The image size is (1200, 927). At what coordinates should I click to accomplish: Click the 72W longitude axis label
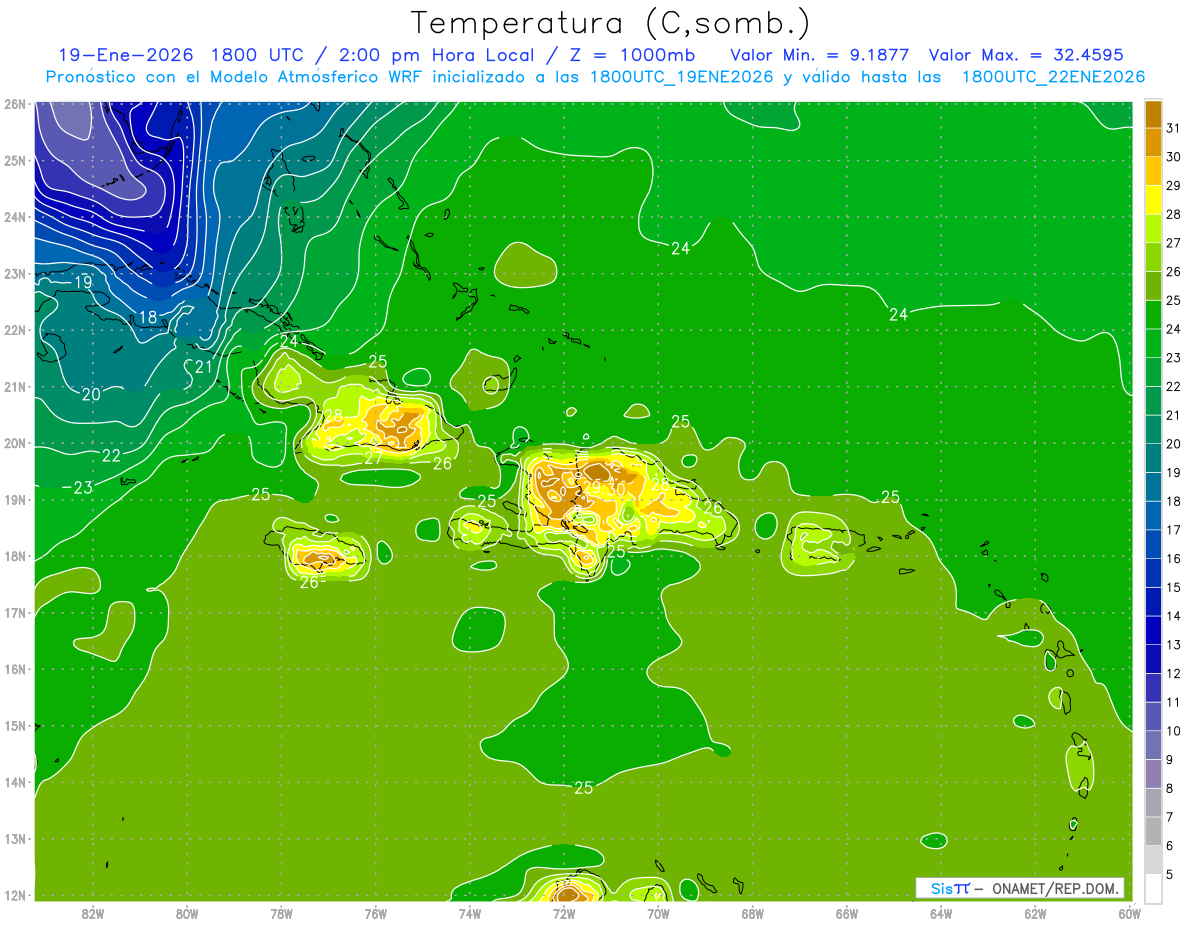click(564, 912)
